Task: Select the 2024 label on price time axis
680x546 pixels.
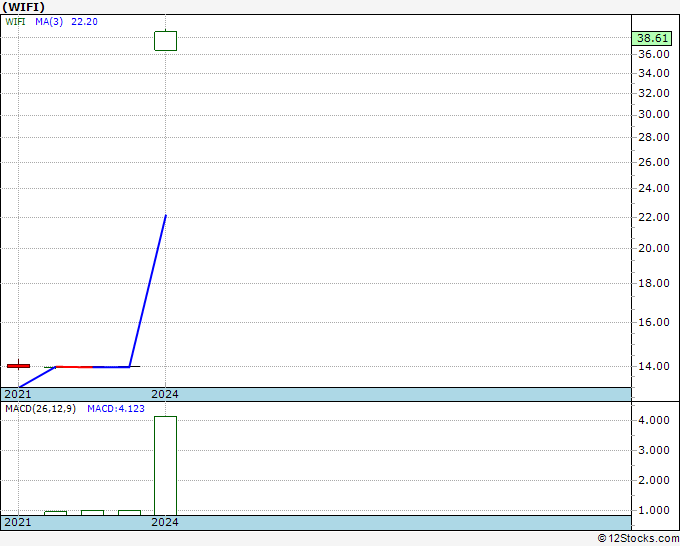Action: 165,394
